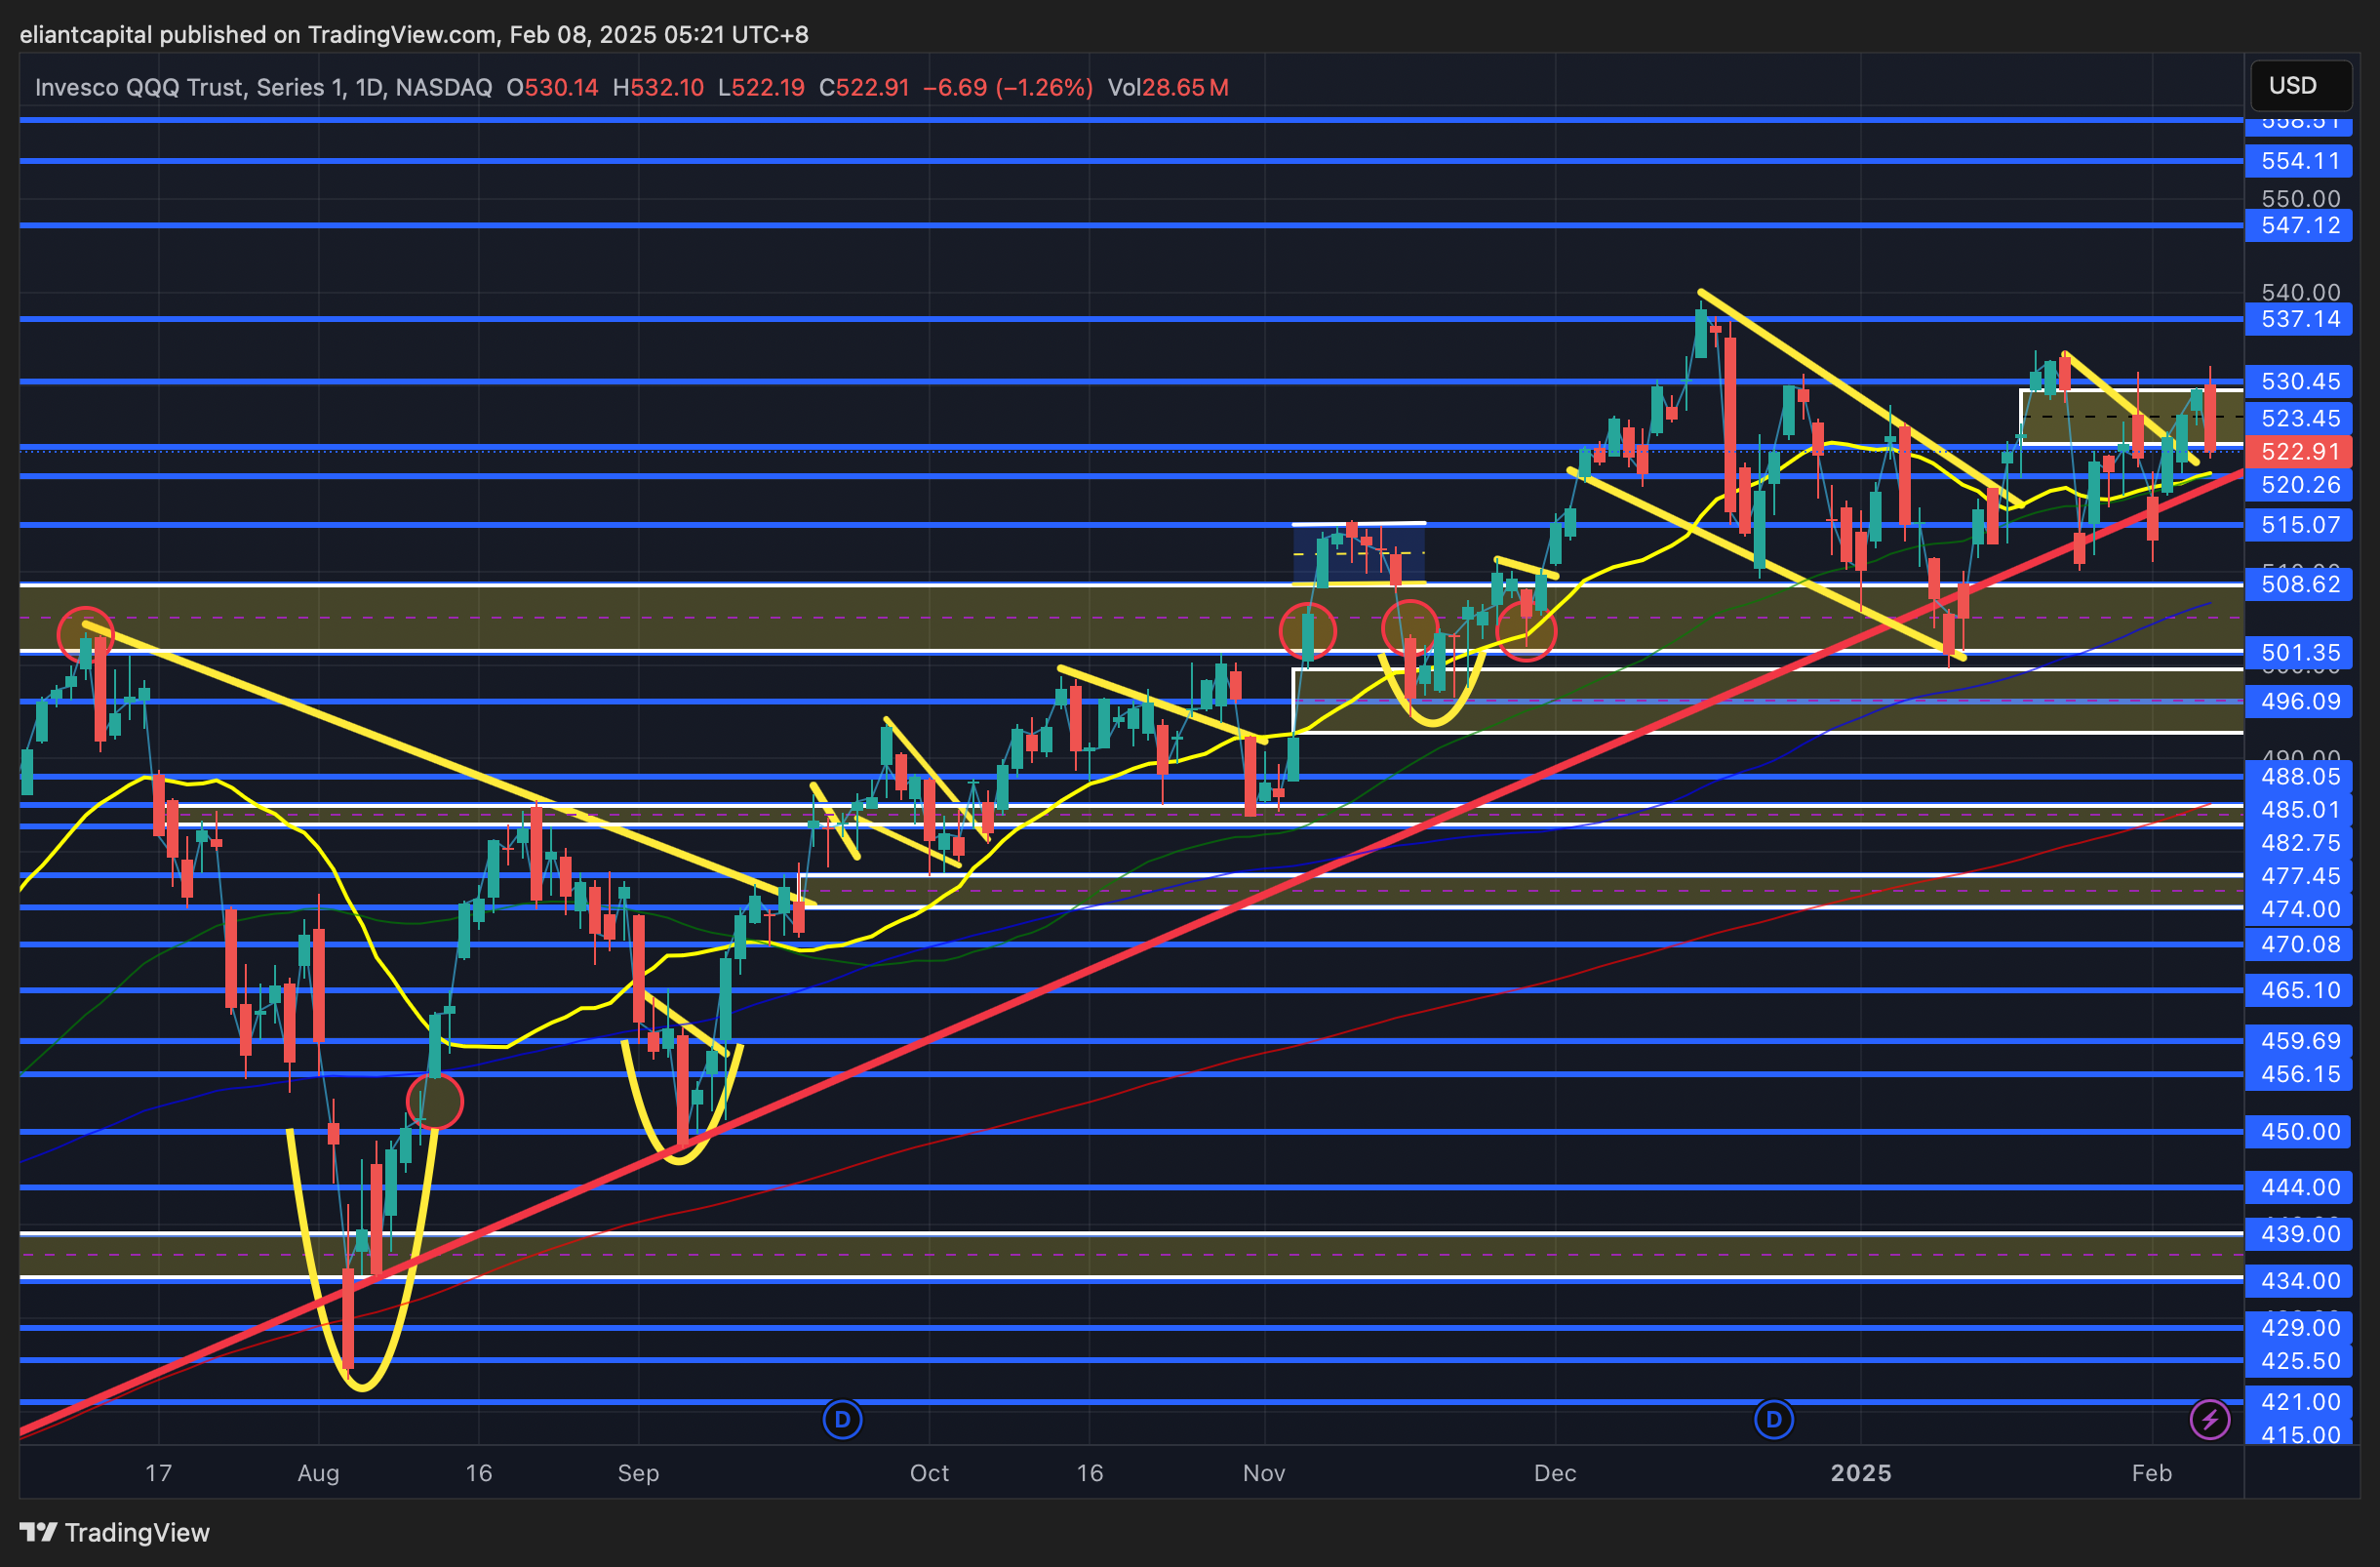Click the Sep label on the time axis

(x=638, y=1473)
